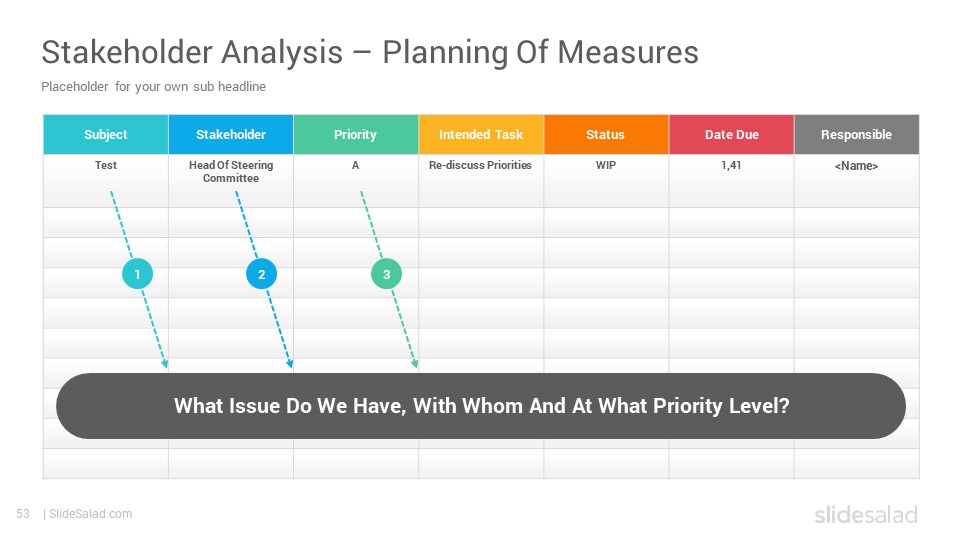960x540 pixels.
Task: Click the numbered circle 1 marker
Action: 137,274
